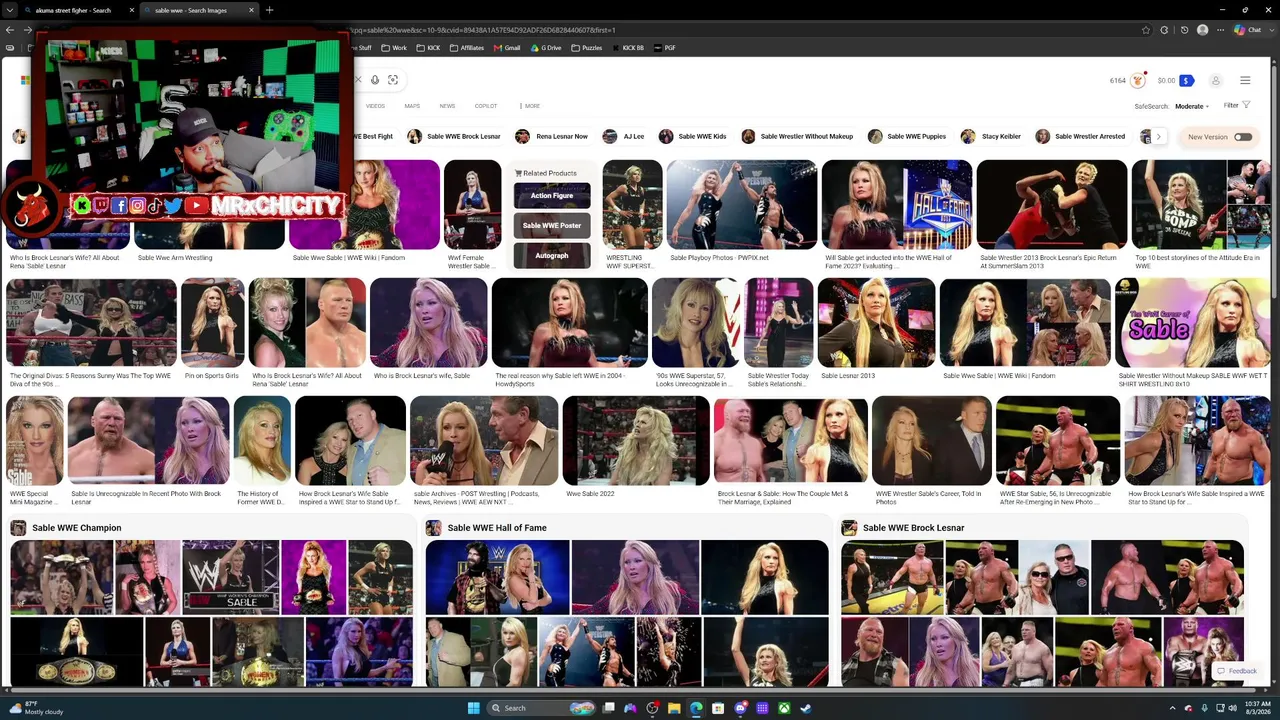Open the PGF bookmark
Viewport: 1280px width, 720px height.
(665, 48)
